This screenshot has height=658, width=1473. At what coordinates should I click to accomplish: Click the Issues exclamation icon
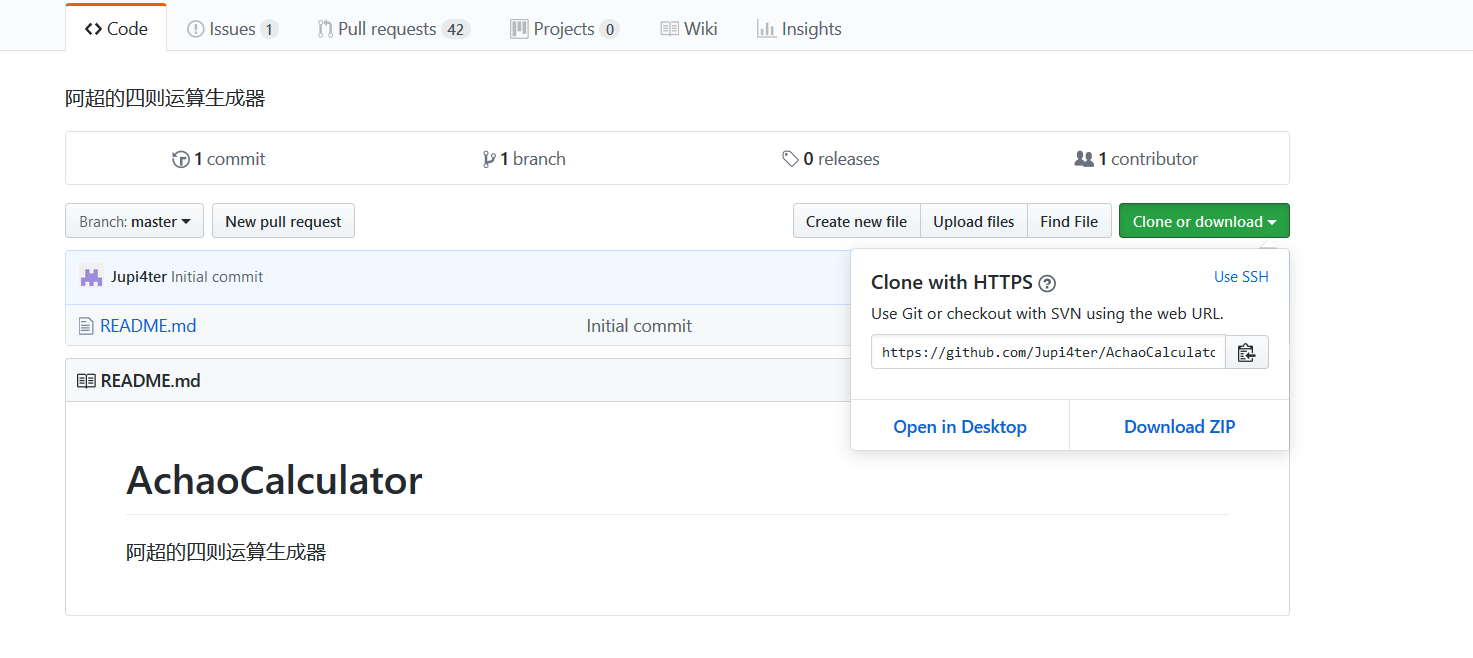[x=196, y=29]
